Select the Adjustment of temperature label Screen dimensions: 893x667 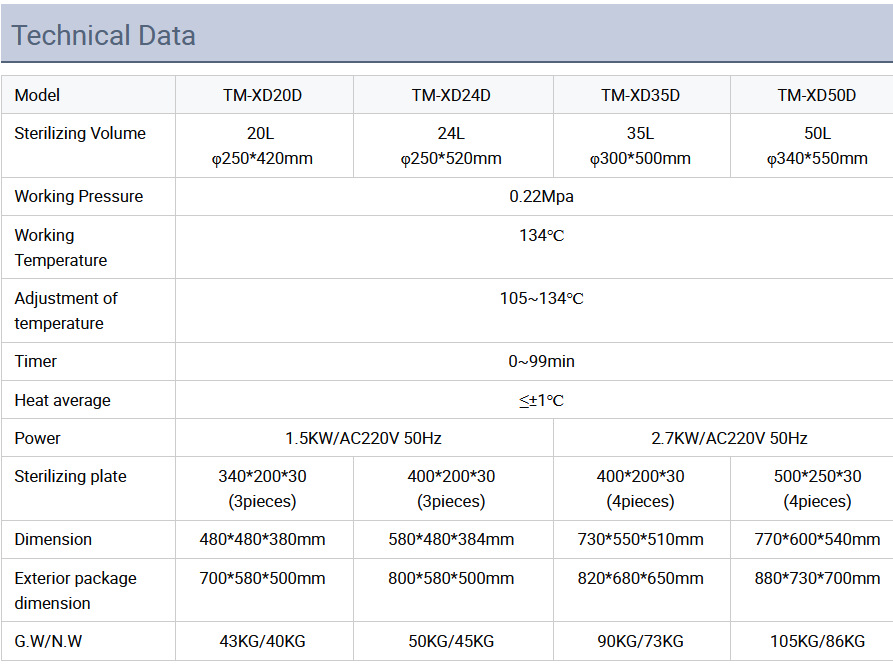coord(66,311)
